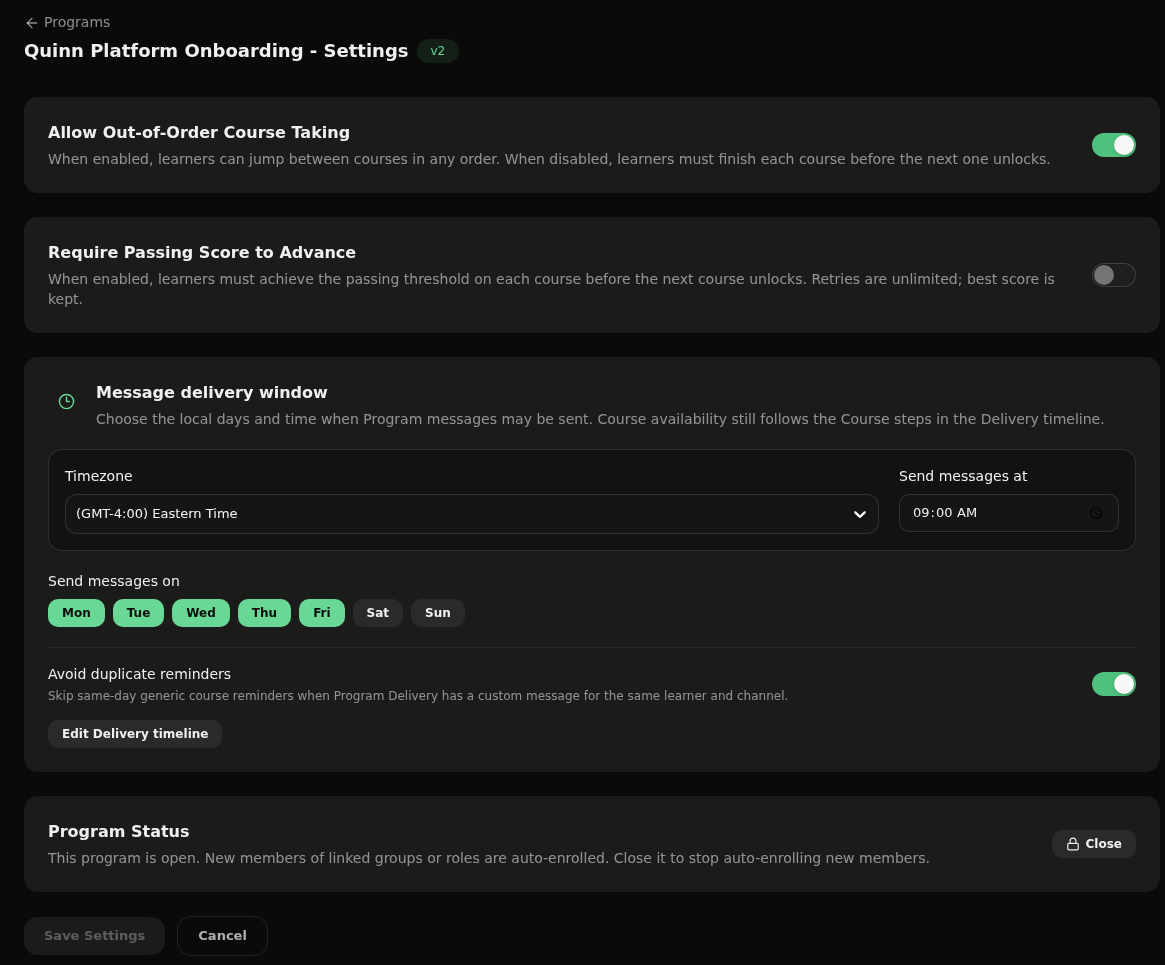Click the Timezone dropdown chevron arrow

(x=860, y=514)
